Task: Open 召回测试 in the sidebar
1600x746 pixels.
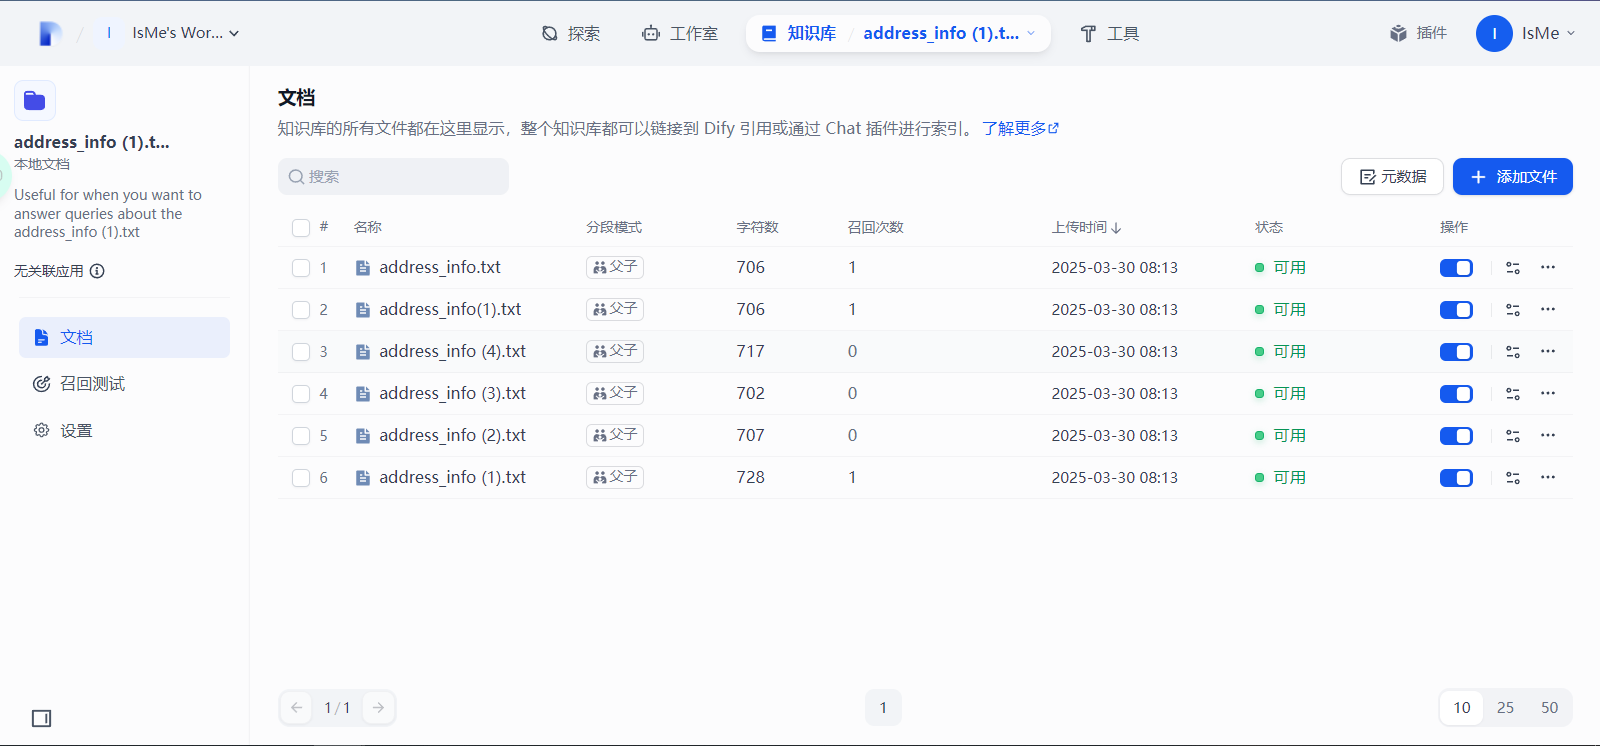Action: [92, 384]
